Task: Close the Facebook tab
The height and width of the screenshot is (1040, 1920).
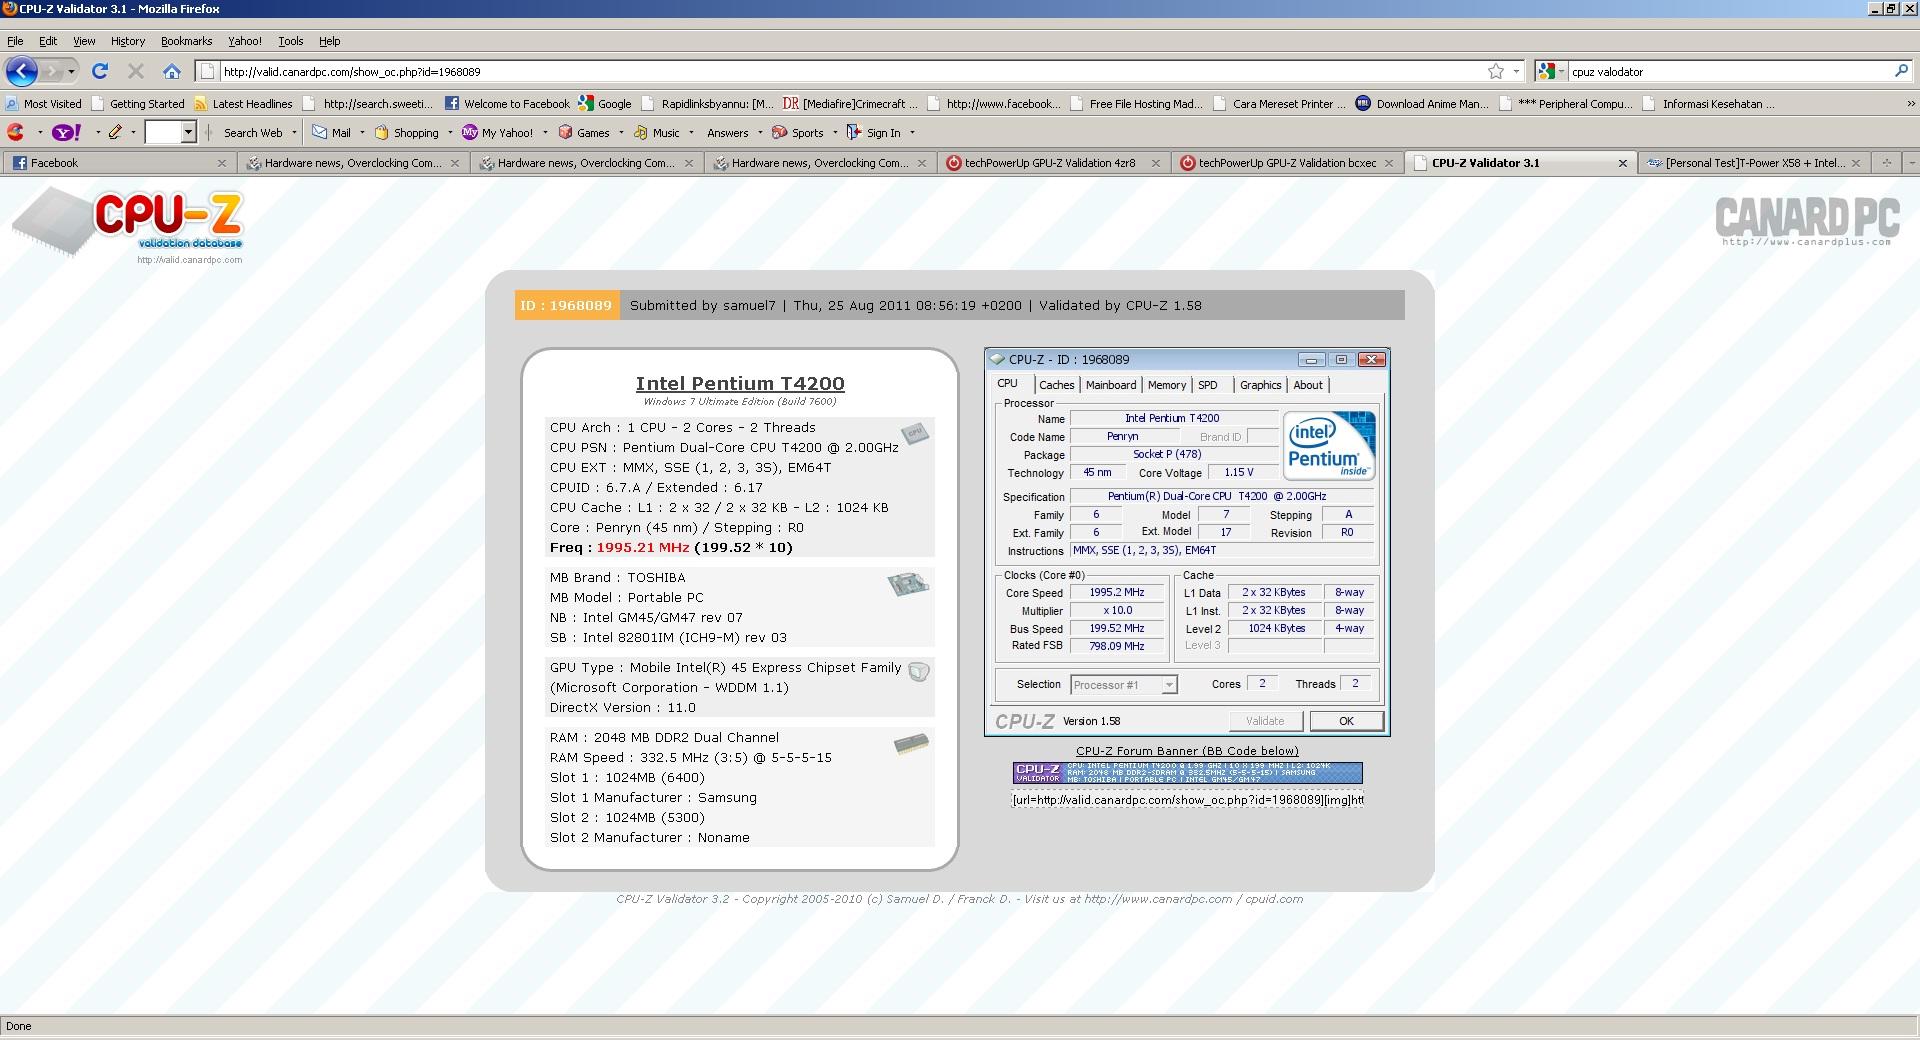Action: click(x=222, y=163)
